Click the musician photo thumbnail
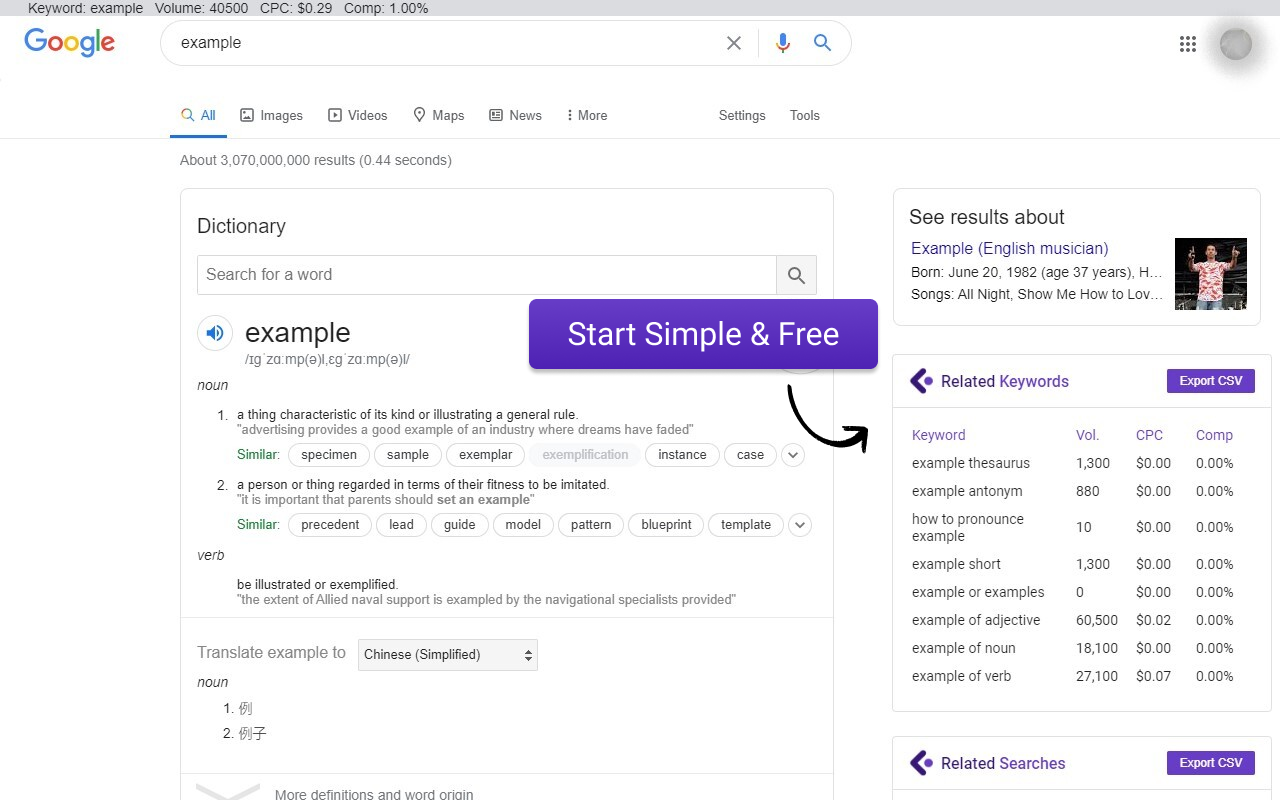1280x800 pixels. (x=1211, y=273)
